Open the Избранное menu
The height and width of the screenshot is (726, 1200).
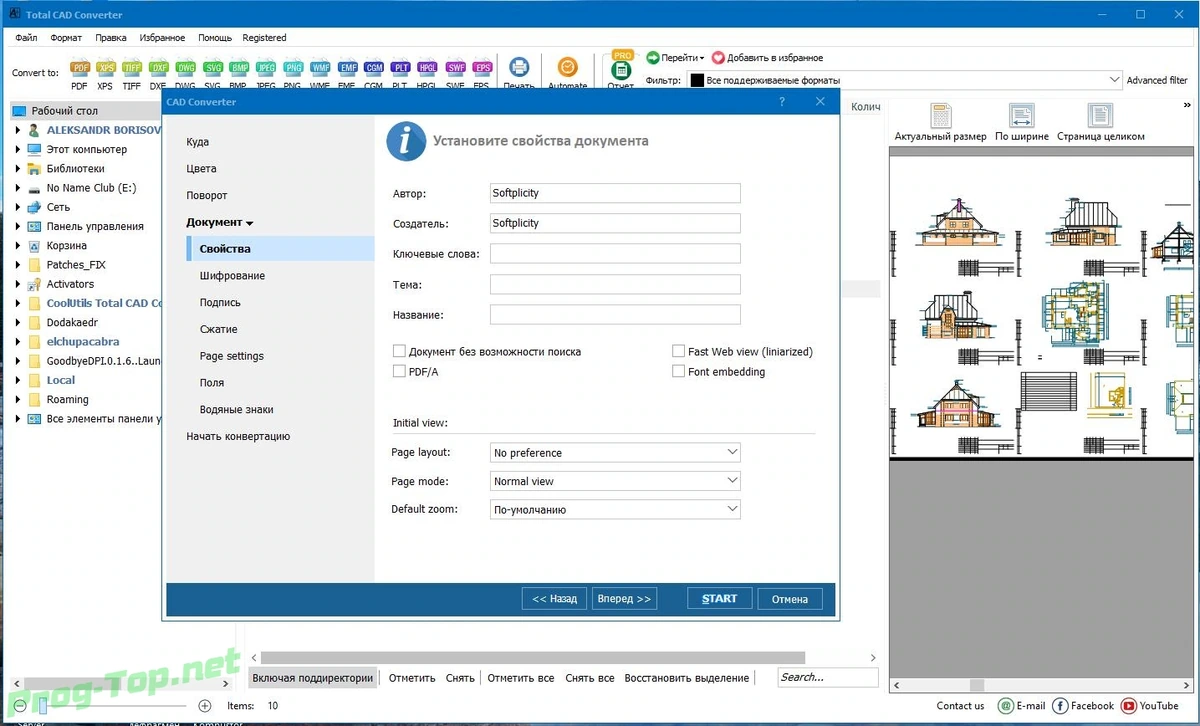tap(162, 38)
